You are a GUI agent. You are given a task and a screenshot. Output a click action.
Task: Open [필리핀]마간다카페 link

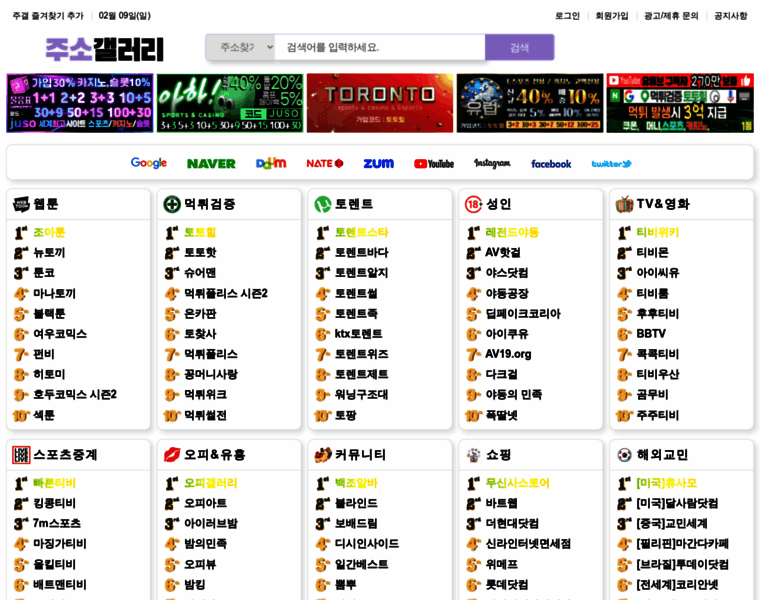(682, 544)
